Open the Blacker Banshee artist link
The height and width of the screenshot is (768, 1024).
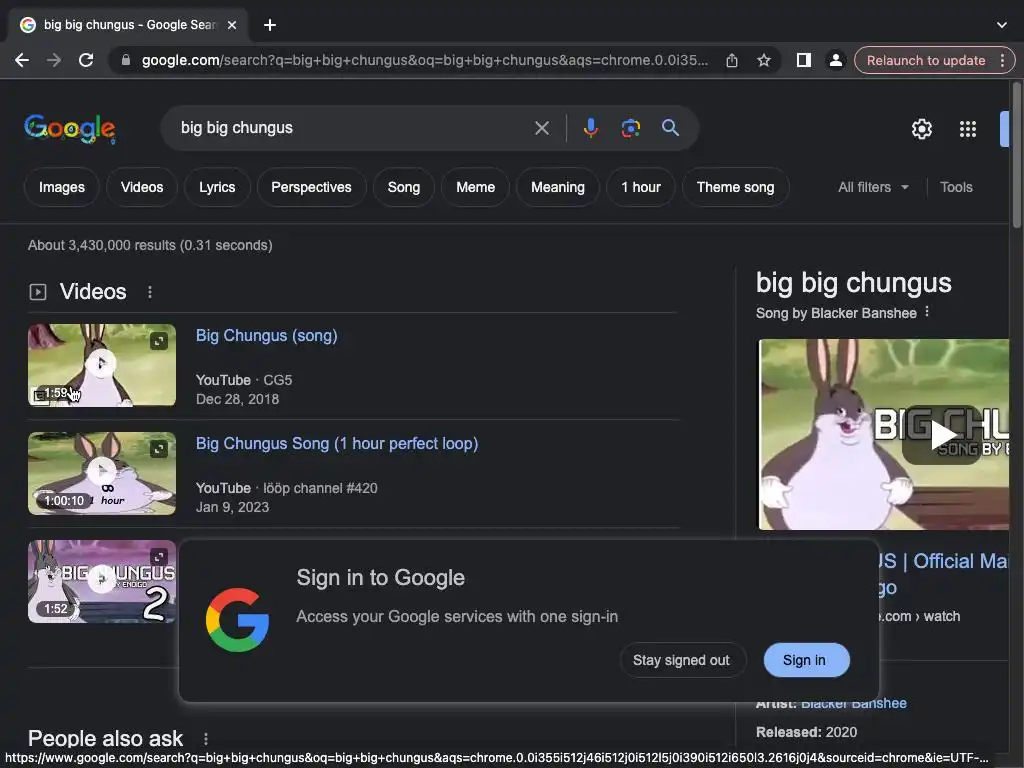854,703
